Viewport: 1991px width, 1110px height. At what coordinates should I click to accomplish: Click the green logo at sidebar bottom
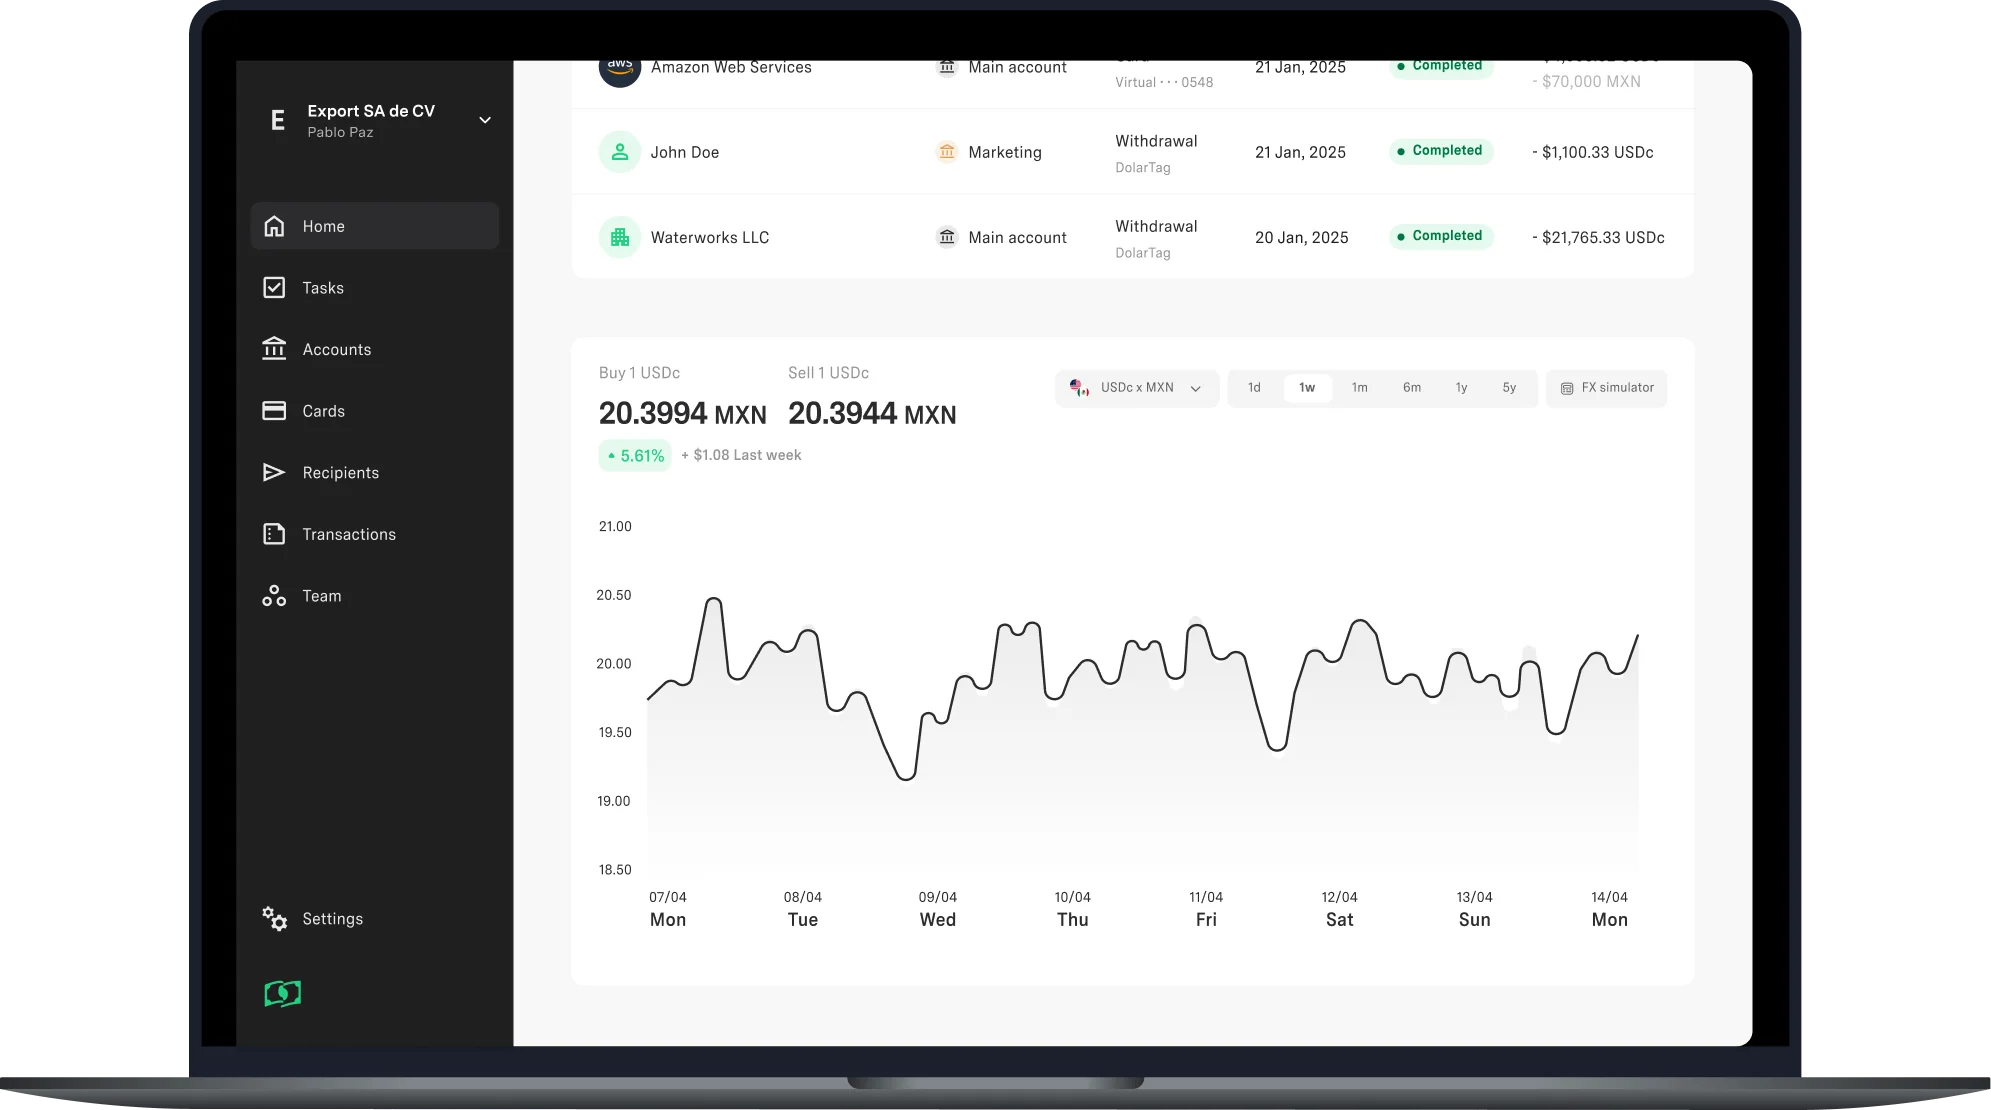click(282, 994)
